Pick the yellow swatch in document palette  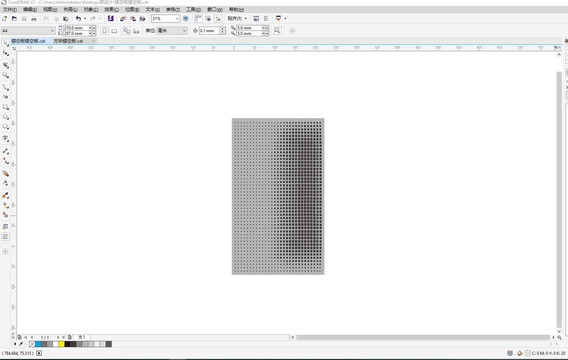(x=62, y=344)
